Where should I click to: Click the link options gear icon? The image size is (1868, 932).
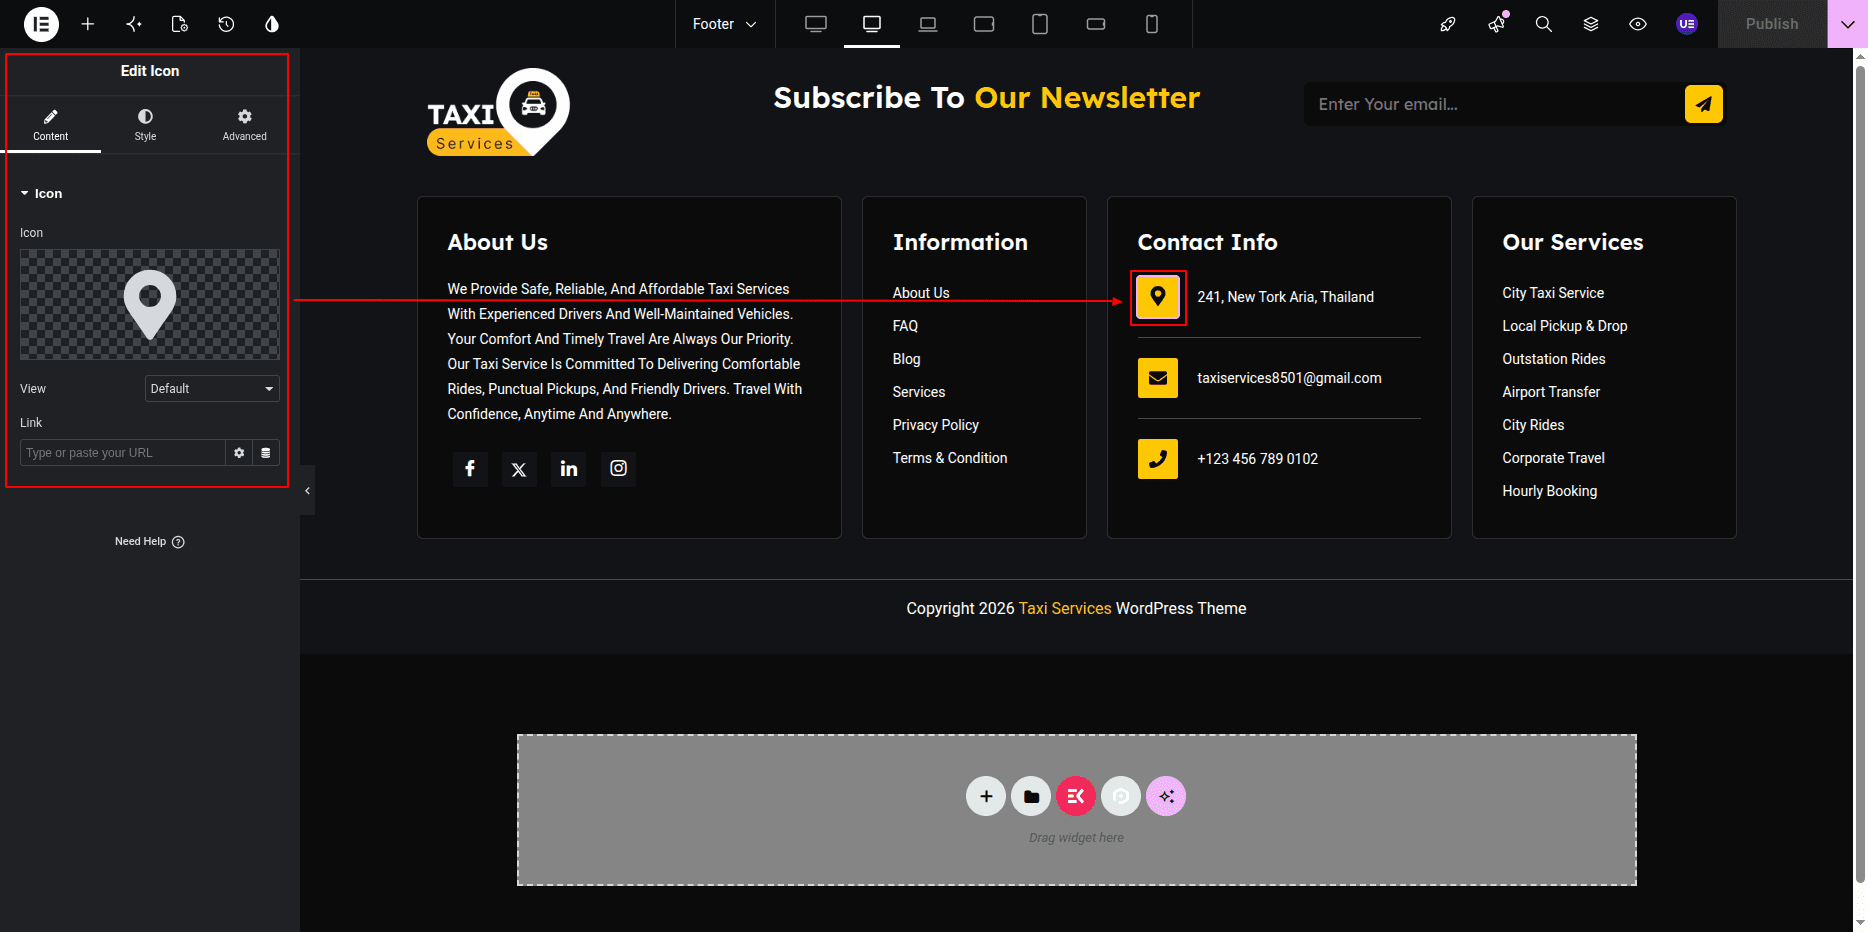tap(239, 453)
